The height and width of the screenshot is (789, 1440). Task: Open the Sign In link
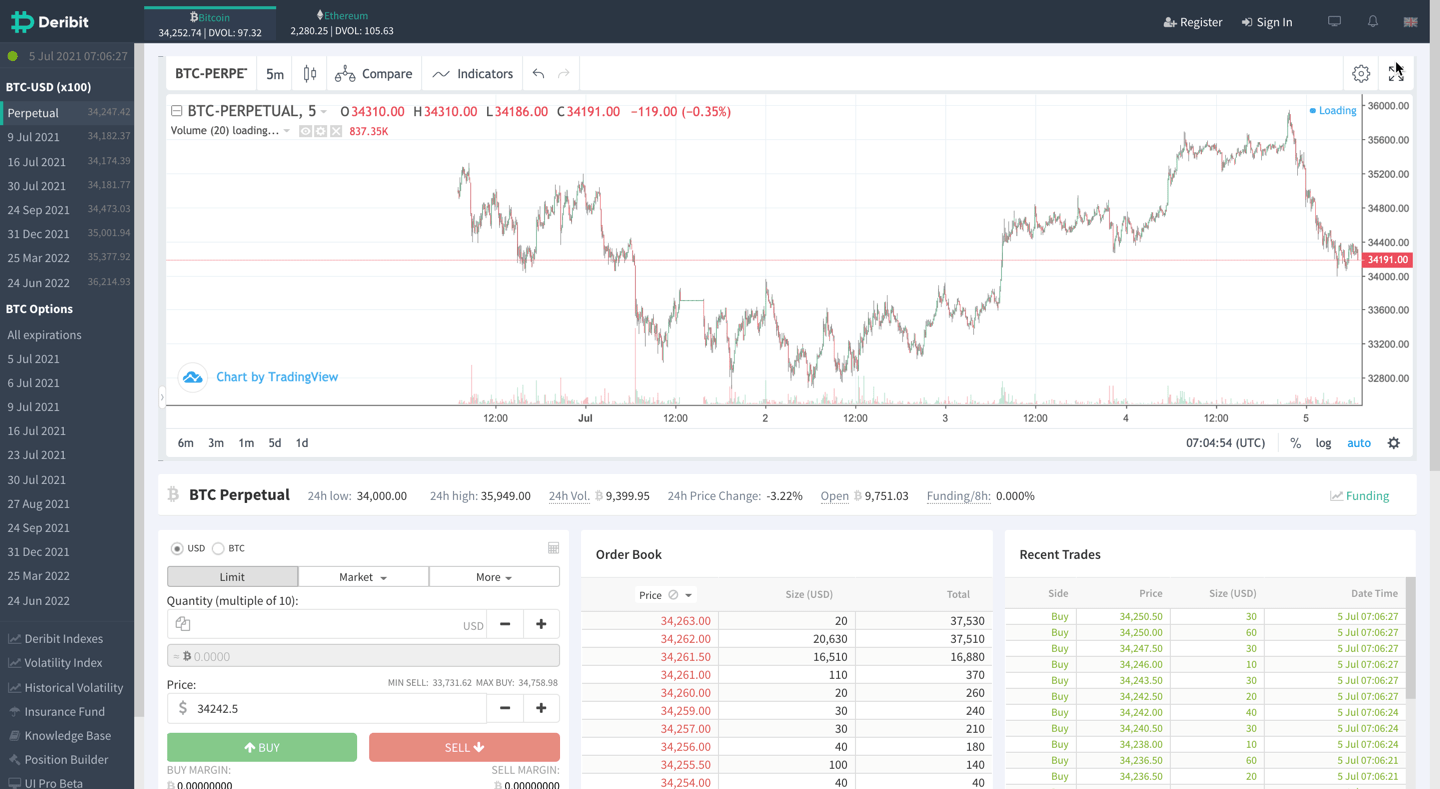click(1267, 22)
